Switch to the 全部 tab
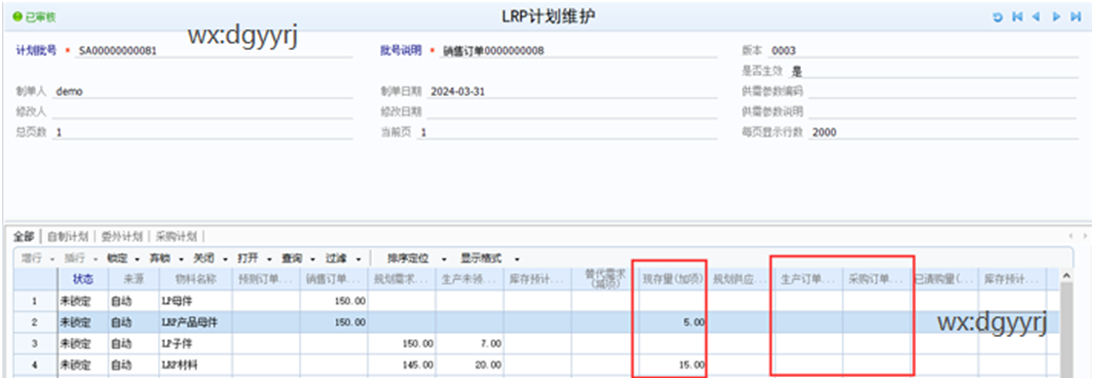1094x380 pixels. click(x=24, y=236)
